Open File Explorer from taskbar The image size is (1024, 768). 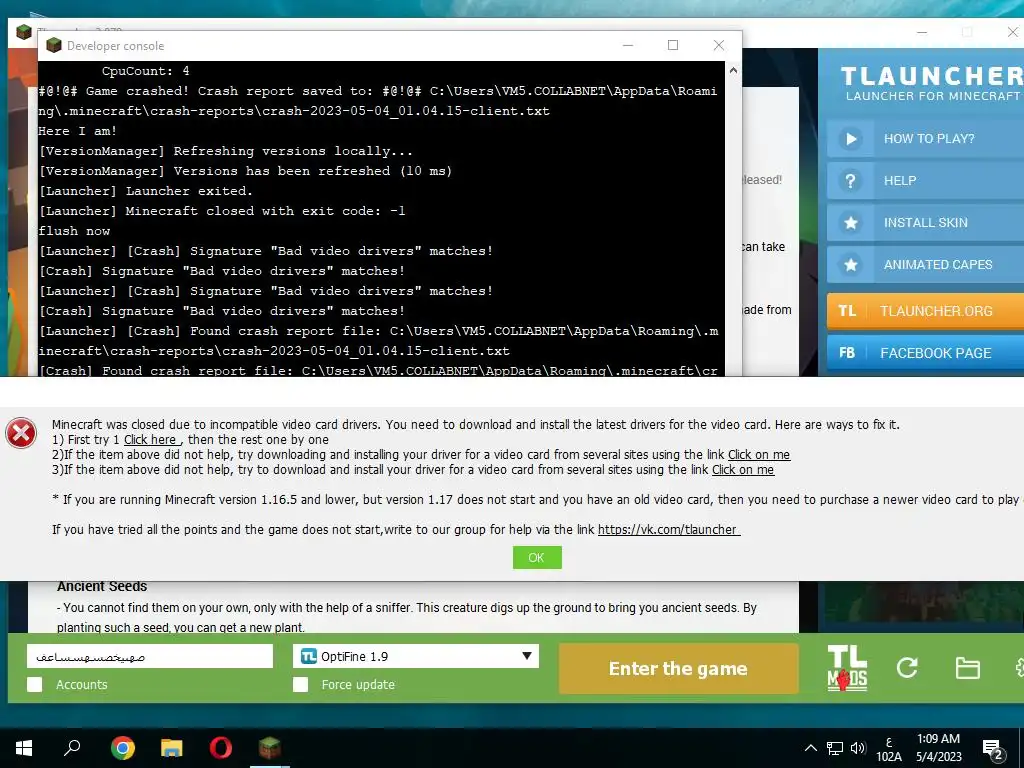point(172,748)
